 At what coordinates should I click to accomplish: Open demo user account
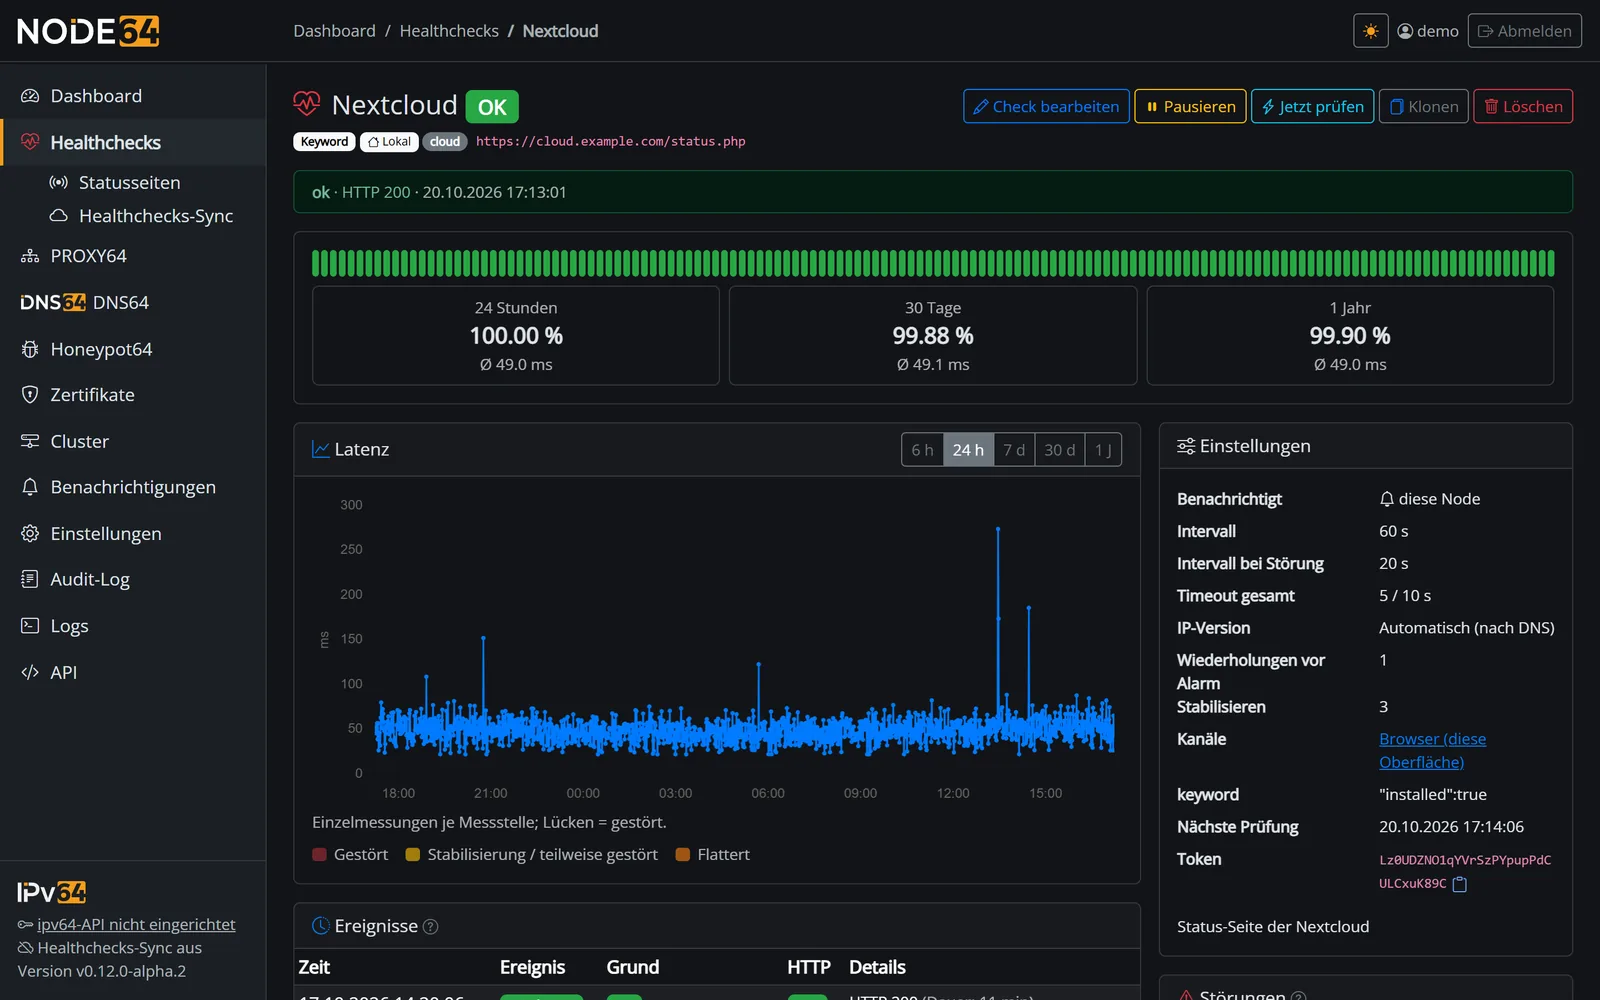coord(1428,31)
